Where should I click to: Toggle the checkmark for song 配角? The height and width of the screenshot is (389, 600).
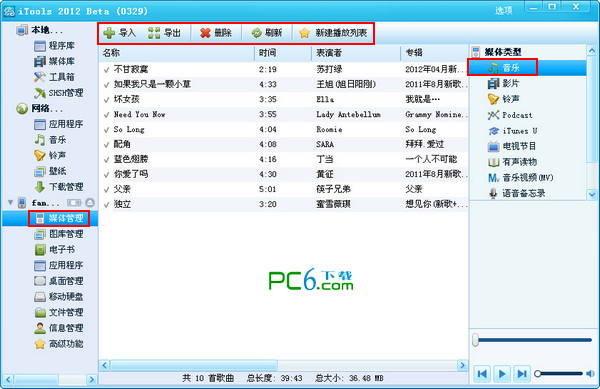pos(106,145)
